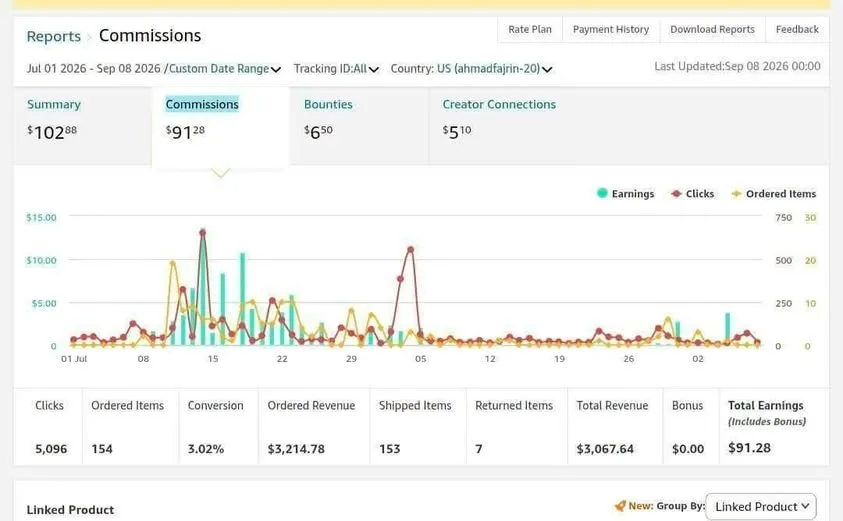Toggle the Ordered Items legend entry

774,194
